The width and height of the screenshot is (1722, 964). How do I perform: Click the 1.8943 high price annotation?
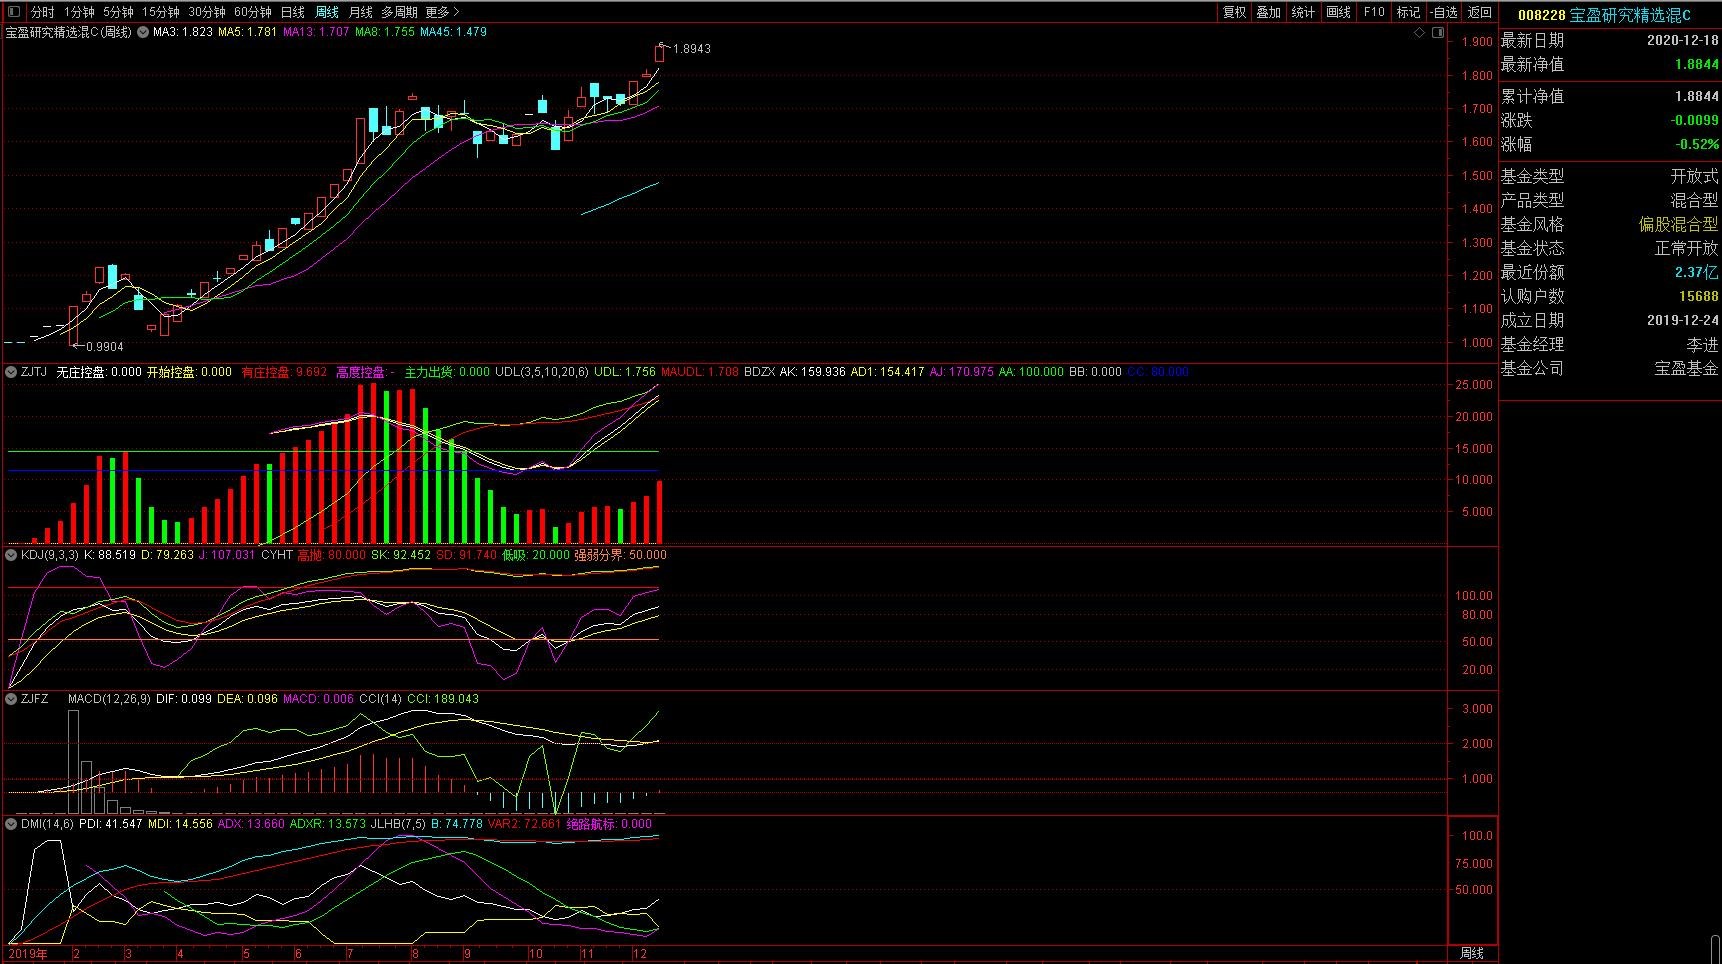click(x=692, y=49)
